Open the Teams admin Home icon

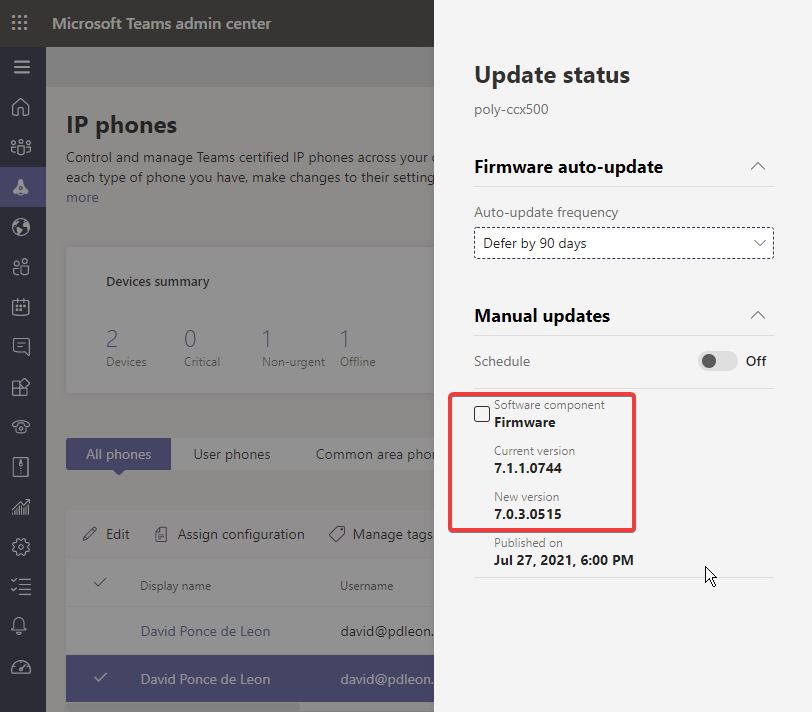[x=20, y=107]
